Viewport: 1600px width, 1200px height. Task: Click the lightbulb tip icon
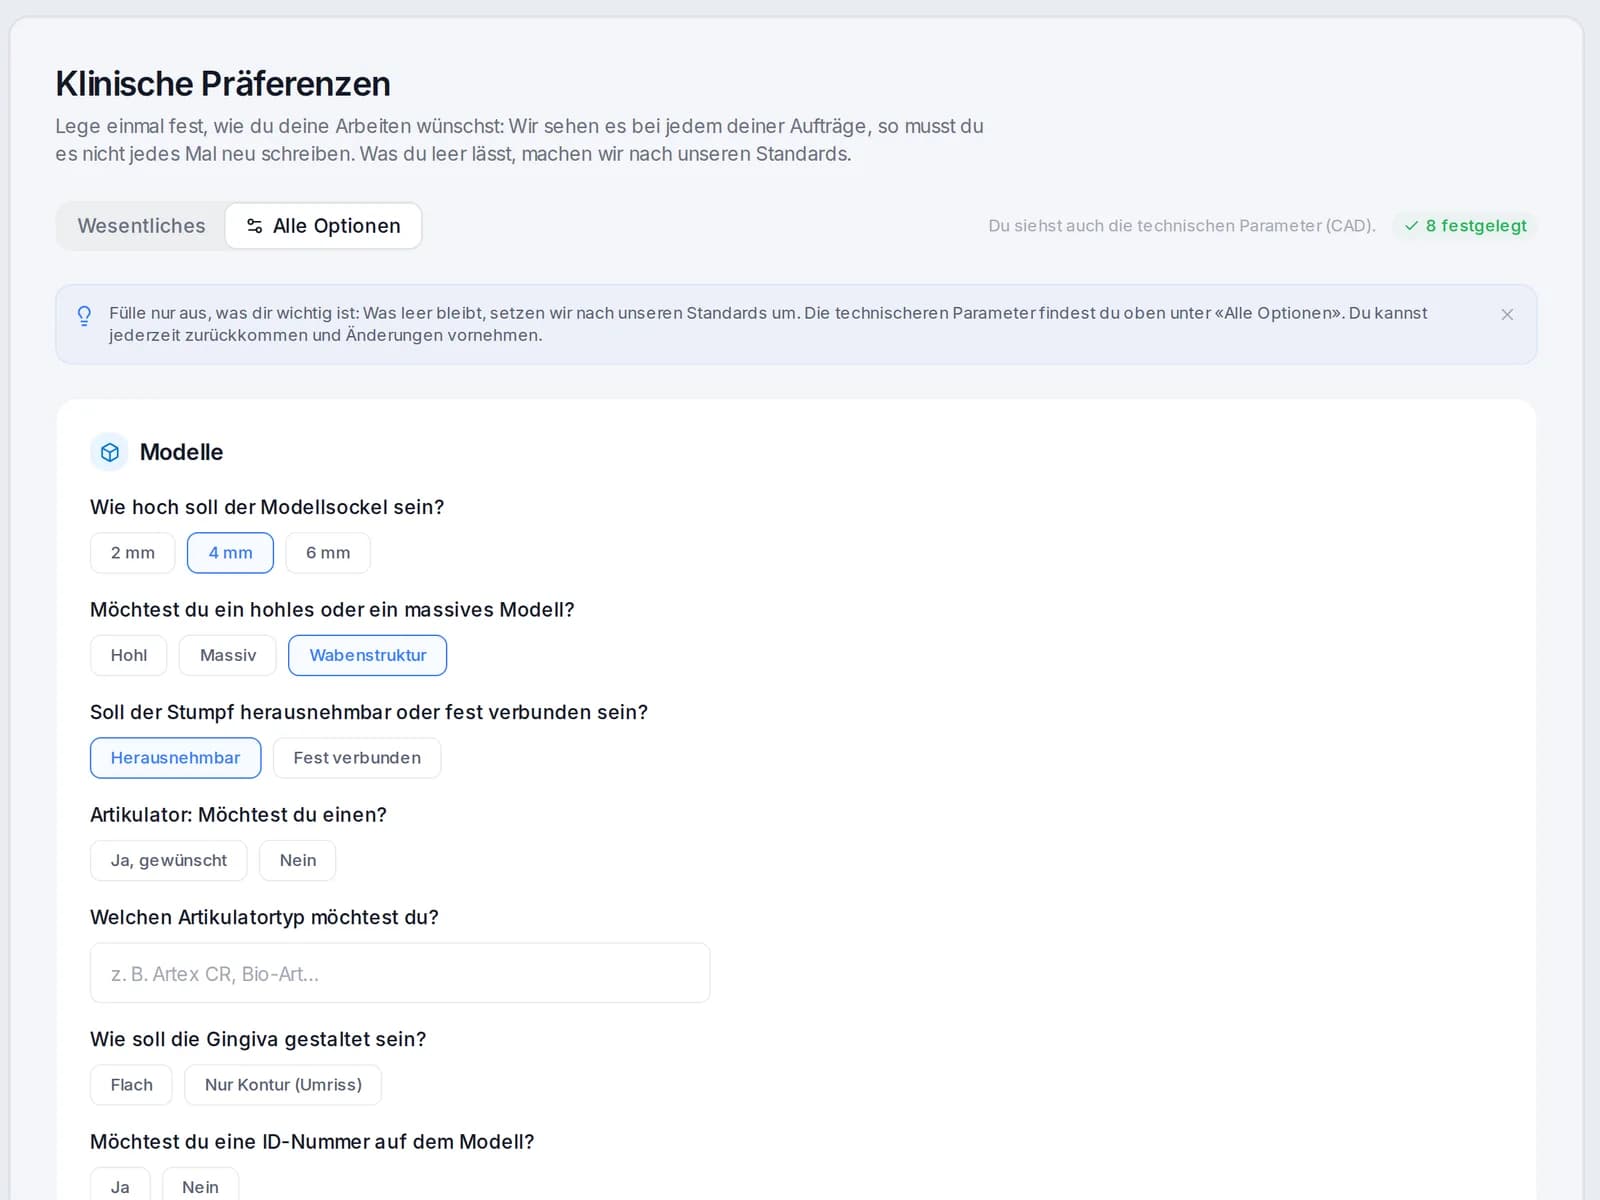point(85,315)
